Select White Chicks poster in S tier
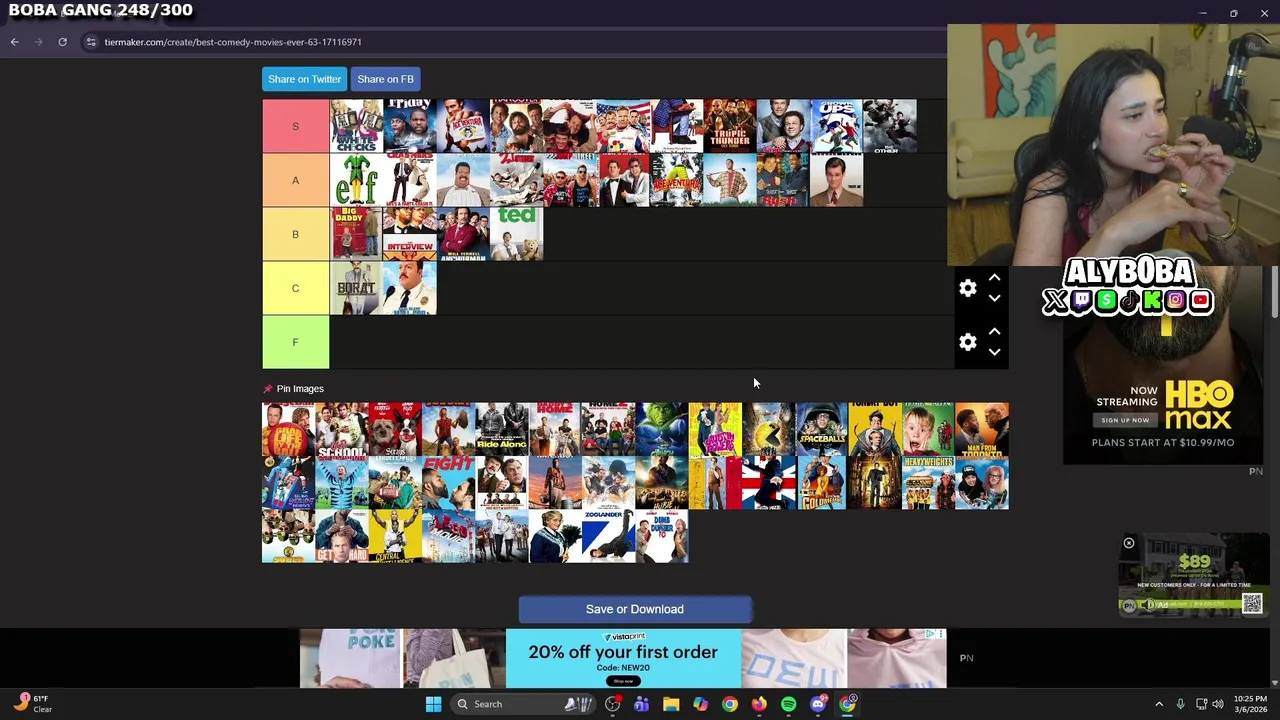 356,126
